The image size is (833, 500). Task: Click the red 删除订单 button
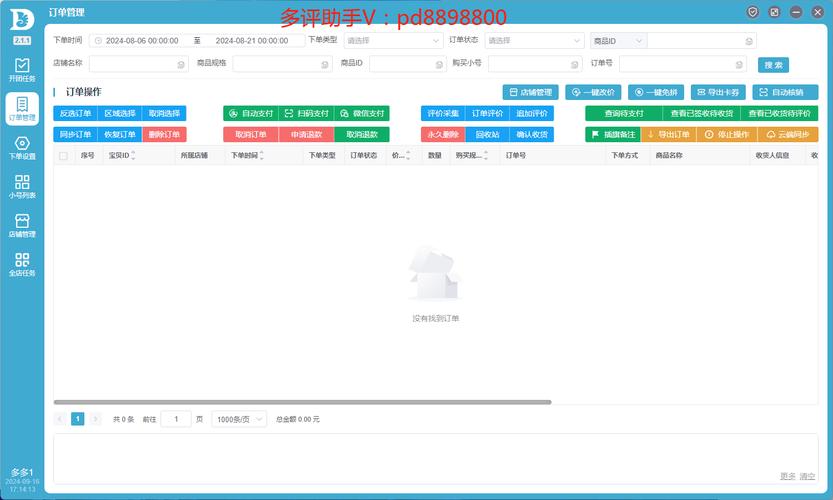pos(164,134)
